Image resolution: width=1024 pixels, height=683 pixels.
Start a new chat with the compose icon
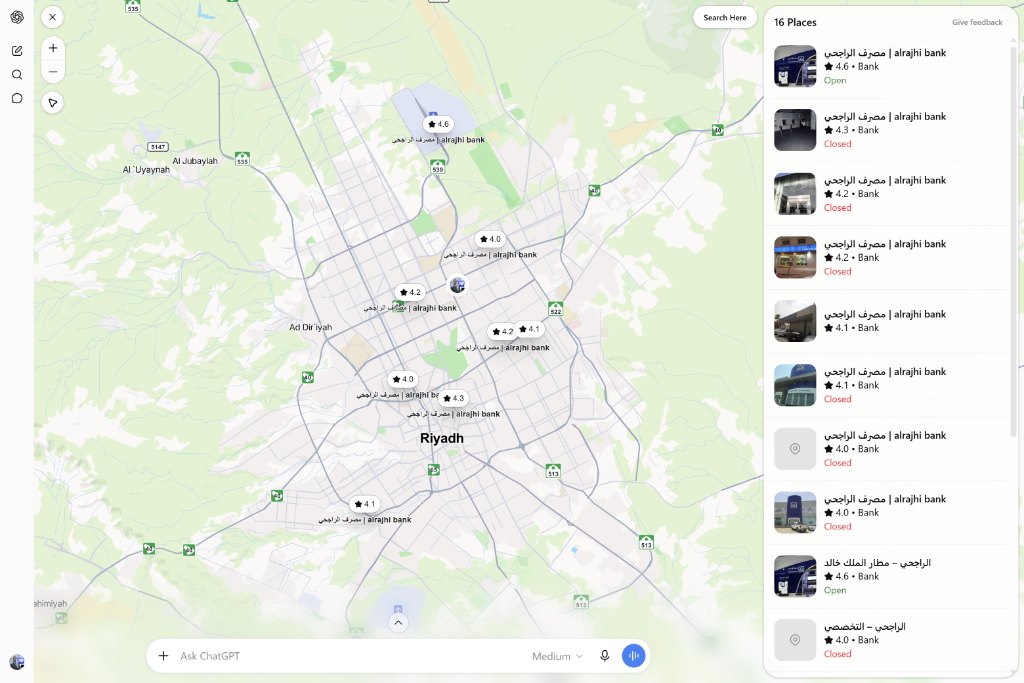pos(17,50)
